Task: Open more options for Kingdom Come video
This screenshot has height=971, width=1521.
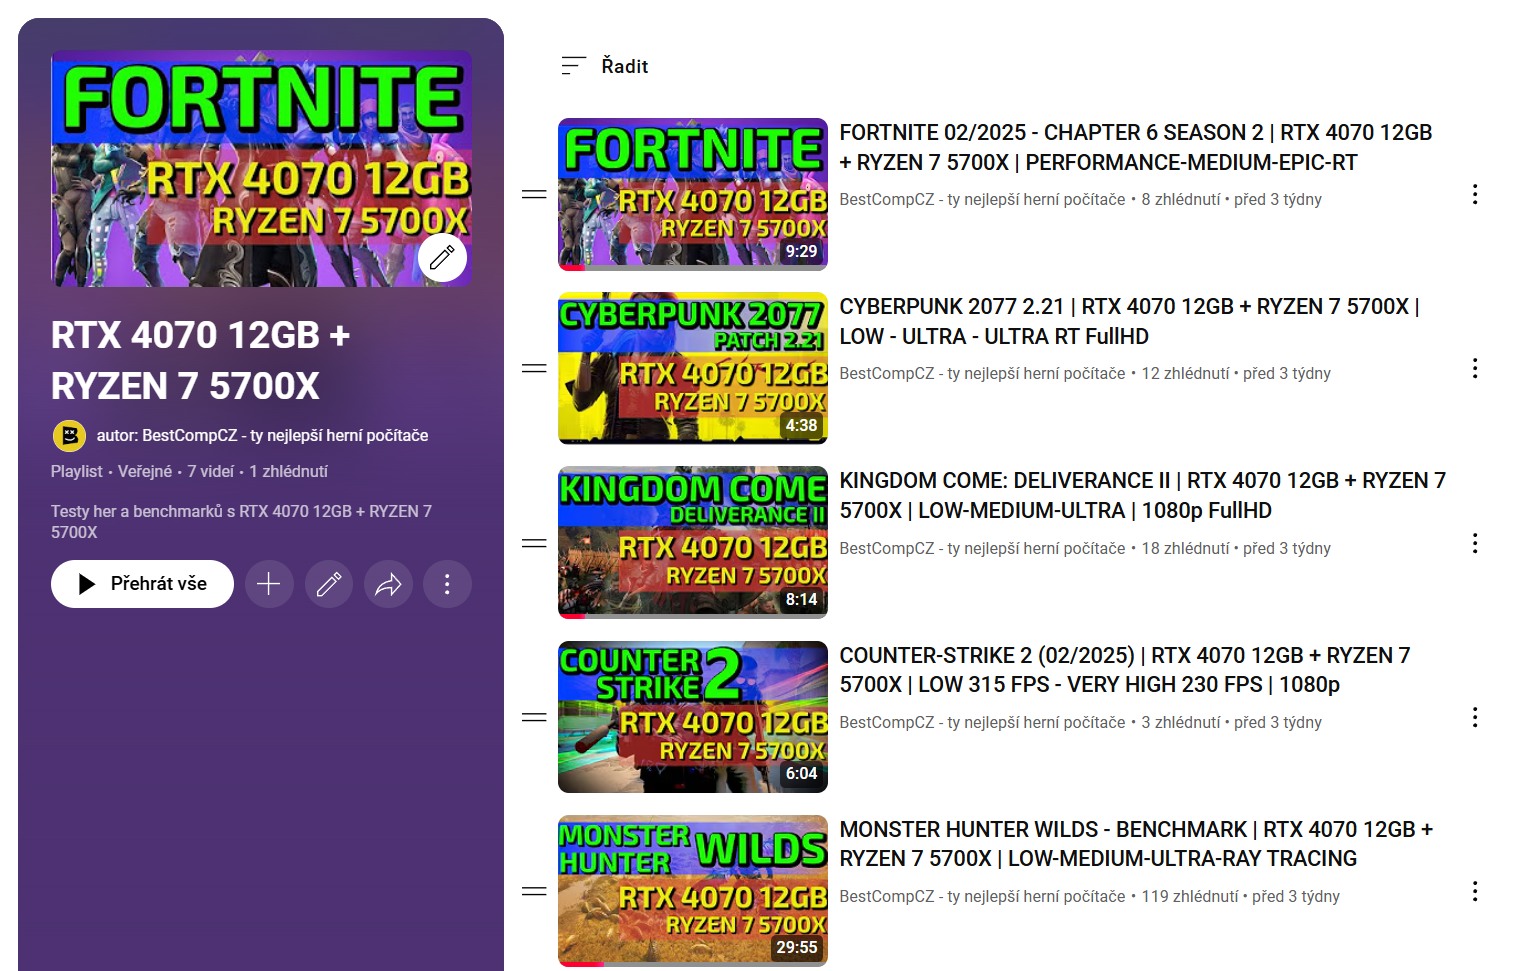Action: coord(1475,543)
